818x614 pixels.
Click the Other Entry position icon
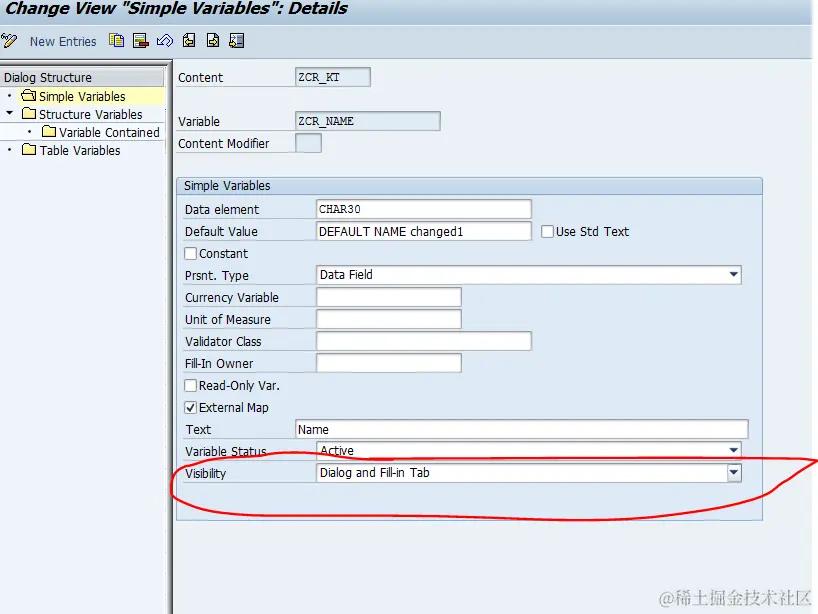pos(236,40)
